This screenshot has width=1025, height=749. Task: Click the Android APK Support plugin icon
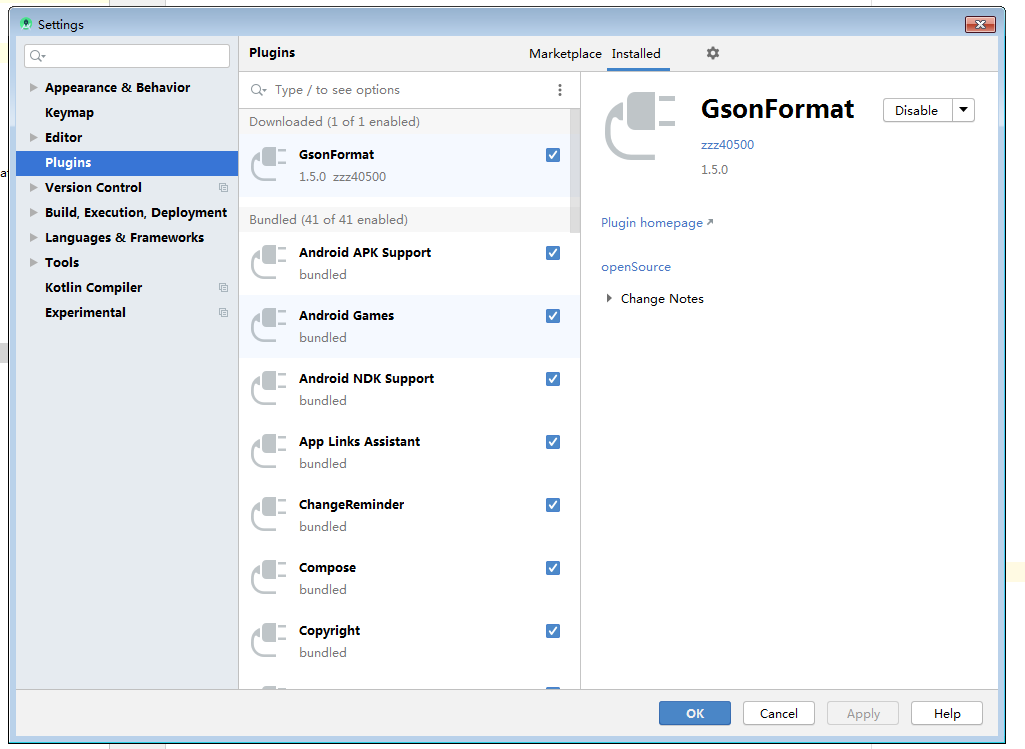[x=269, y=263]
